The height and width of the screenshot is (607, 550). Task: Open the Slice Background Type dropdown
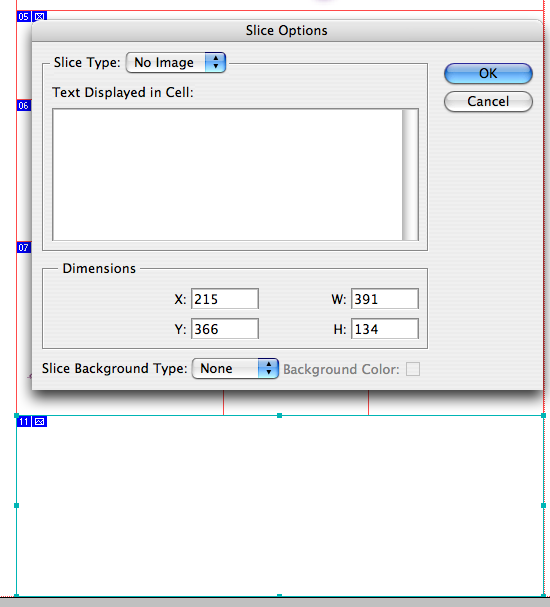(x=235, y=369)
